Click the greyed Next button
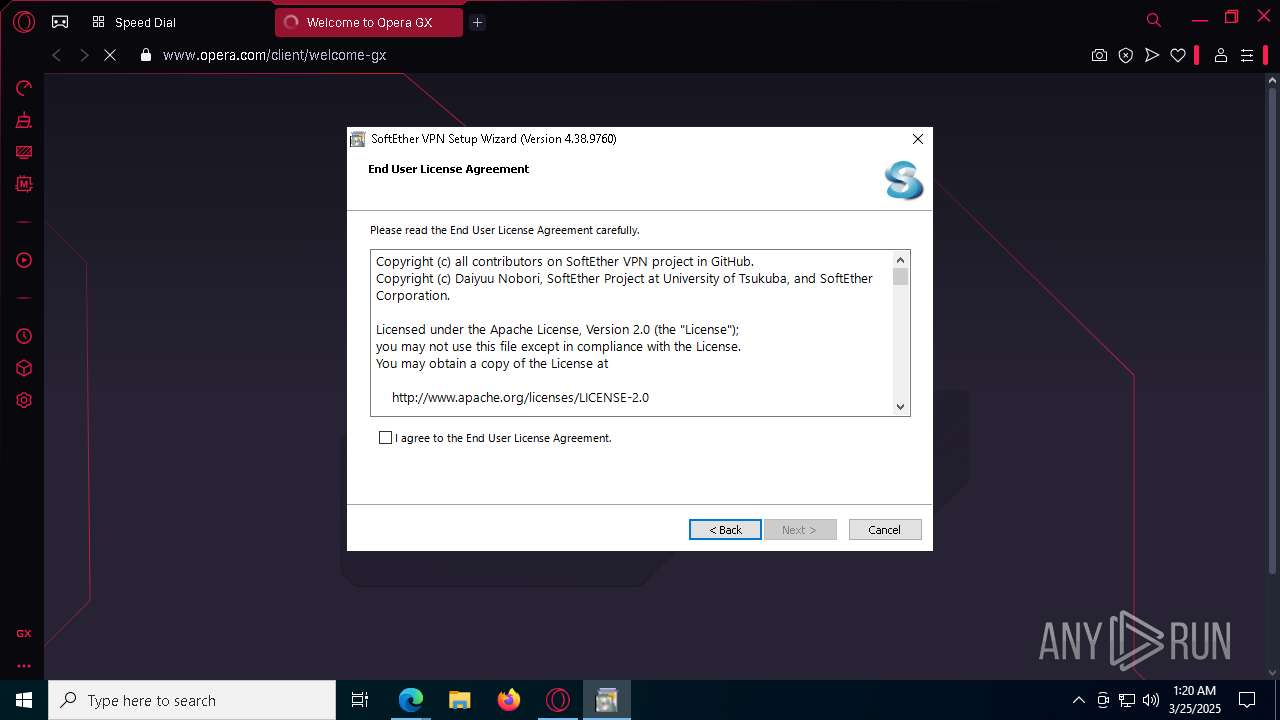The width and height of the screenshot is (1280, 720). tap(800, 529)
